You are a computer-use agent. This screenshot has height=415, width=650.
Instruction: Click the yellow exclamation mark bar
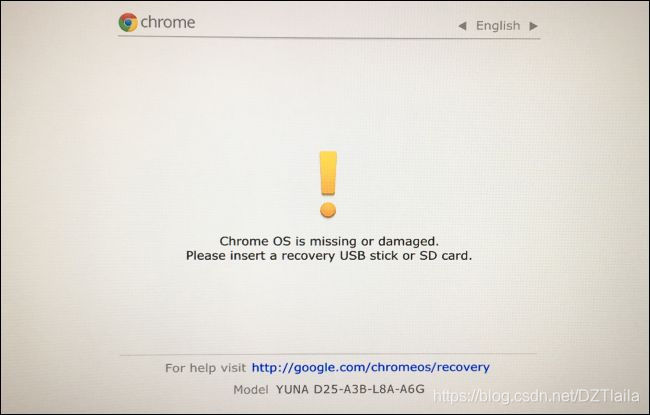pyautogui.click(x=328, y=173)
